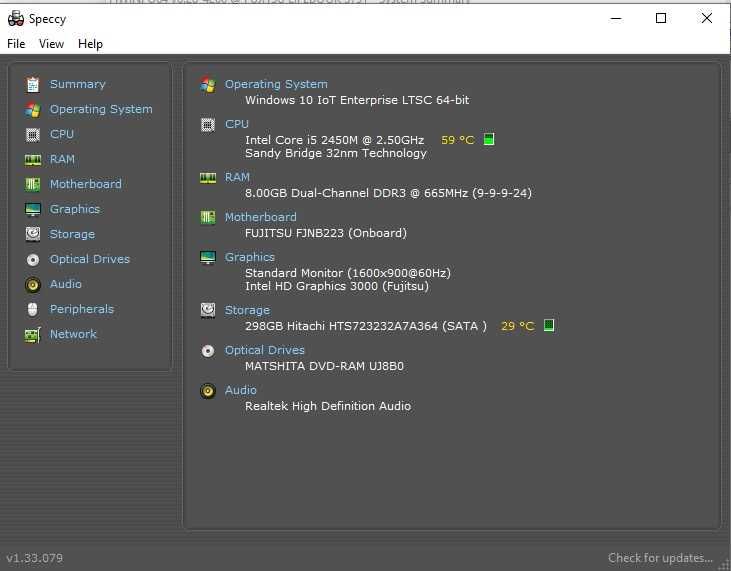Open the Help menu

(x=90, y=44)
